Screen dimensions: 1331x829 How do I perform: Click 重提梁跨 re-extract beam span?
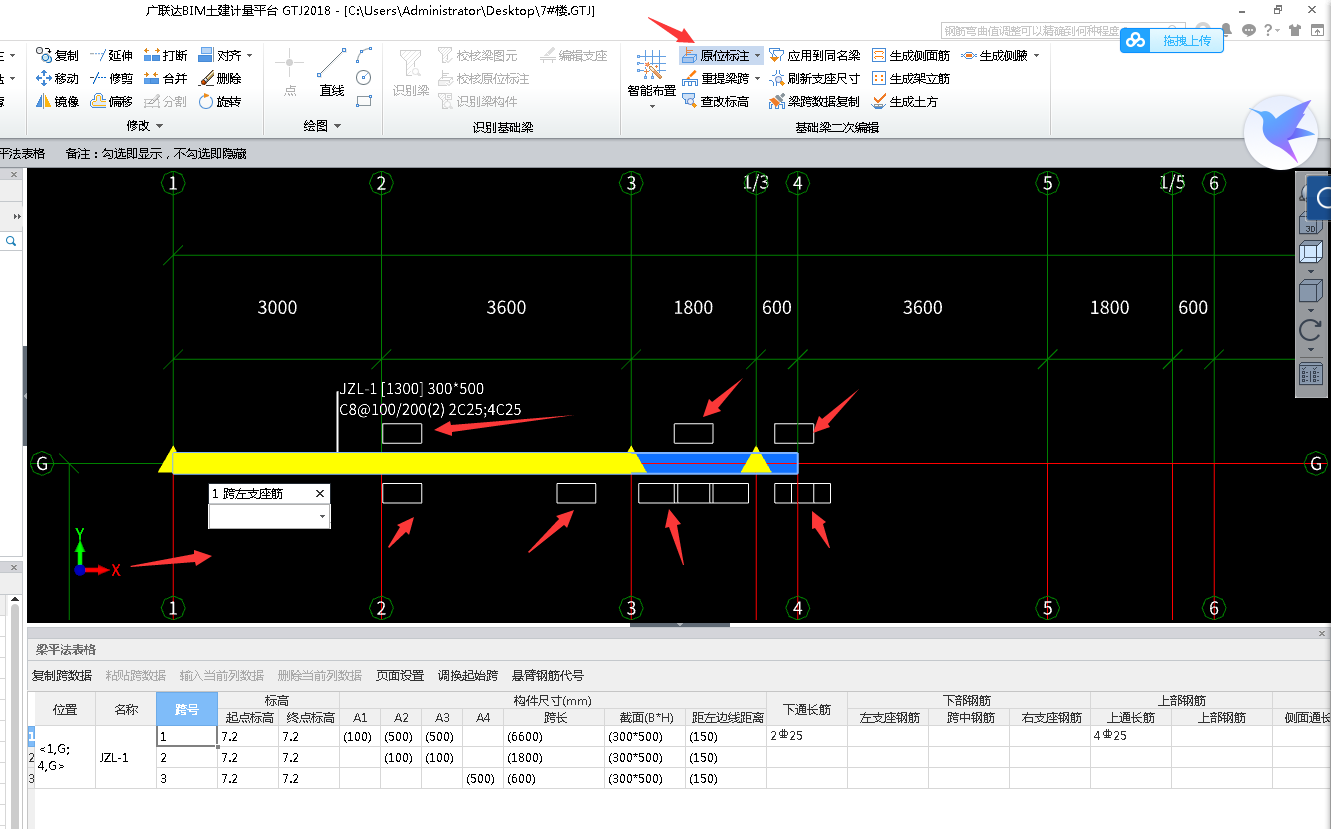coord(715,78)
